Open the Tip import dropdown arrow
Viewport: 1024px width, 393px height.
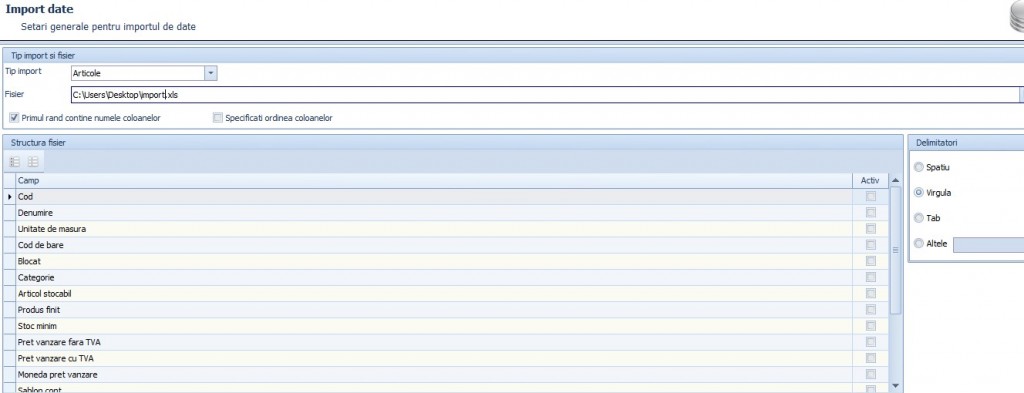click(210, 74)
